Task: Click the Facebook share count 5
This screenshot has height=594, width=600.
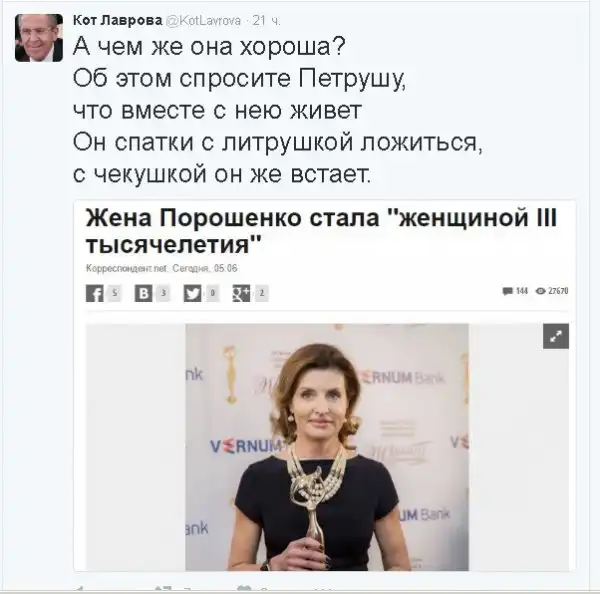Action: click(x=114, y=294)
